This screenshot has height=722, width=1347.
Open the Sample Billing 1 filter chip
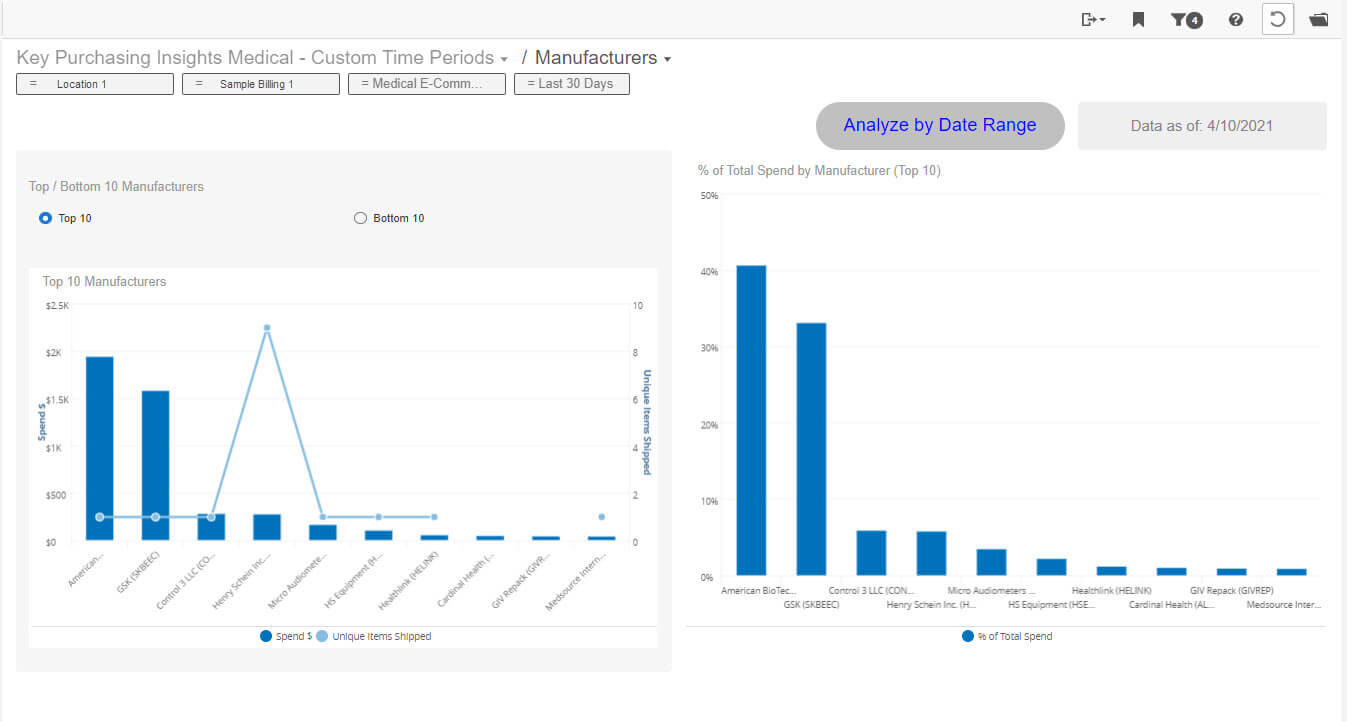(x=260, y=84)
